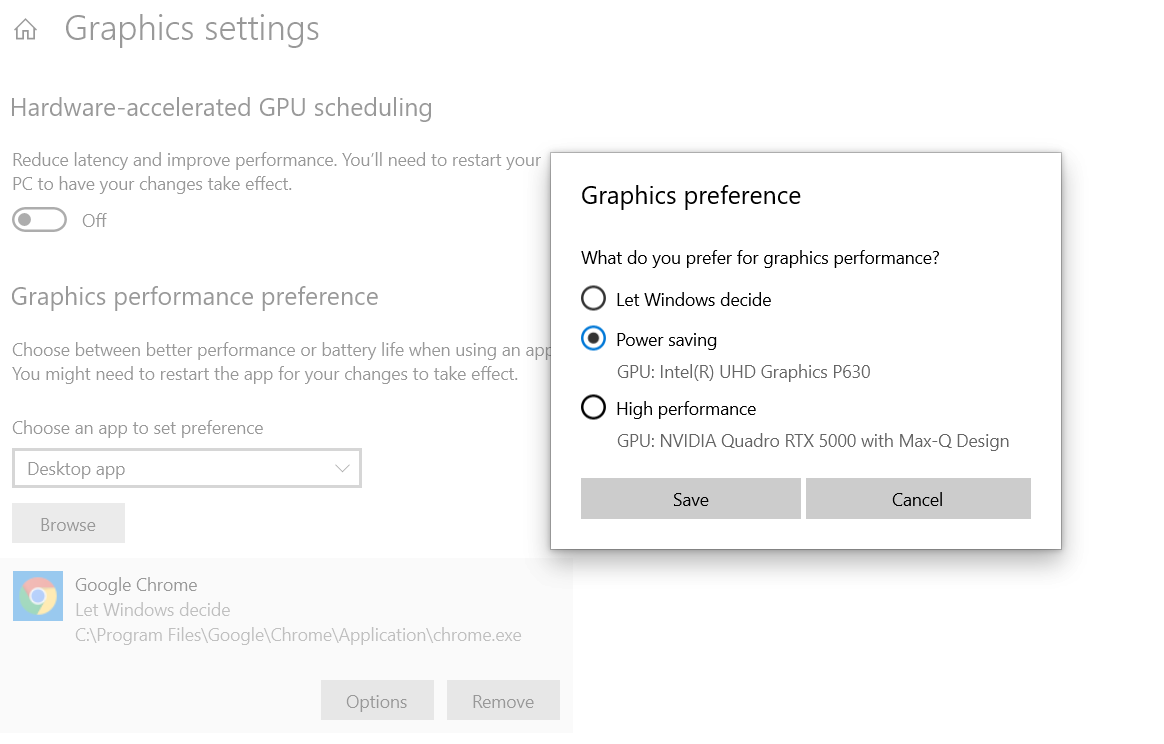Click the NVIDIA Quadro RTX 5000 GPU label
Screen dimensions: 1164x744
[x=813, y=441]
